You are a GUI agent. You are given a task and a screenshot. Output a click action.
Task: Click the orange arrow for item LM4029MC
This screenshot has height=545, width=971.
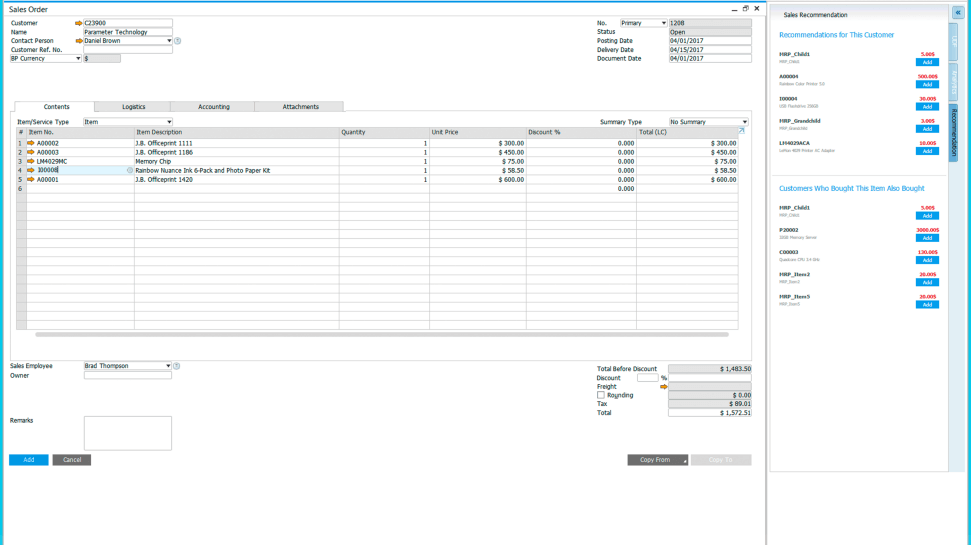click(x=31, y=161)
